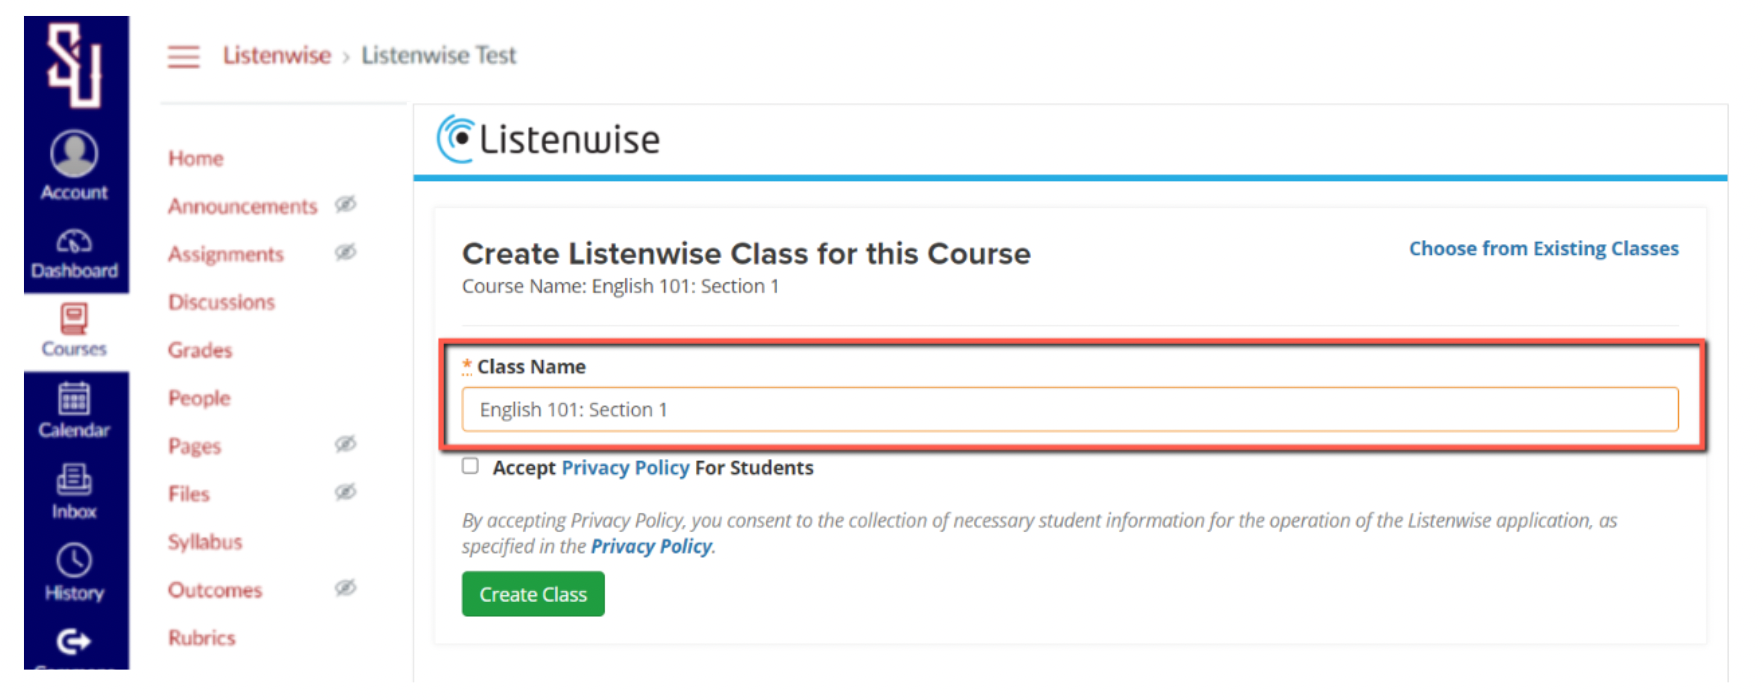The height and width of the screenshot is (700, 1764).
Task: Click the green Create Class button
Action: 533,594
